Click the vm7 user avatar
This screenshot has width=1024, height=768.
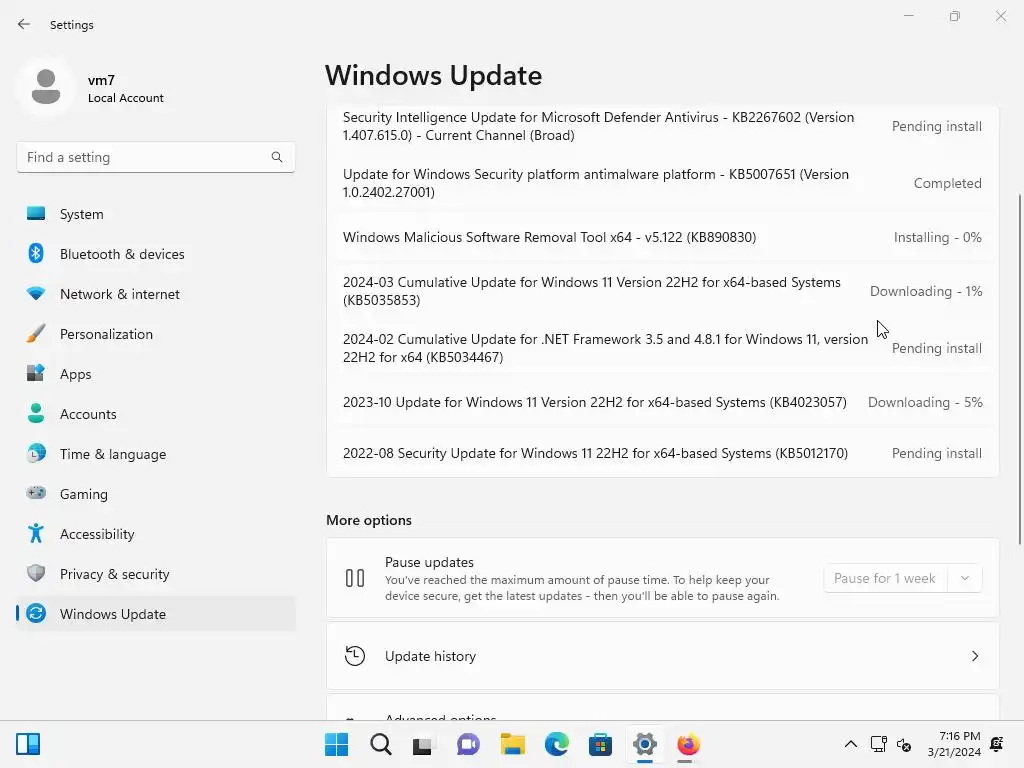(x=46, y=87)
